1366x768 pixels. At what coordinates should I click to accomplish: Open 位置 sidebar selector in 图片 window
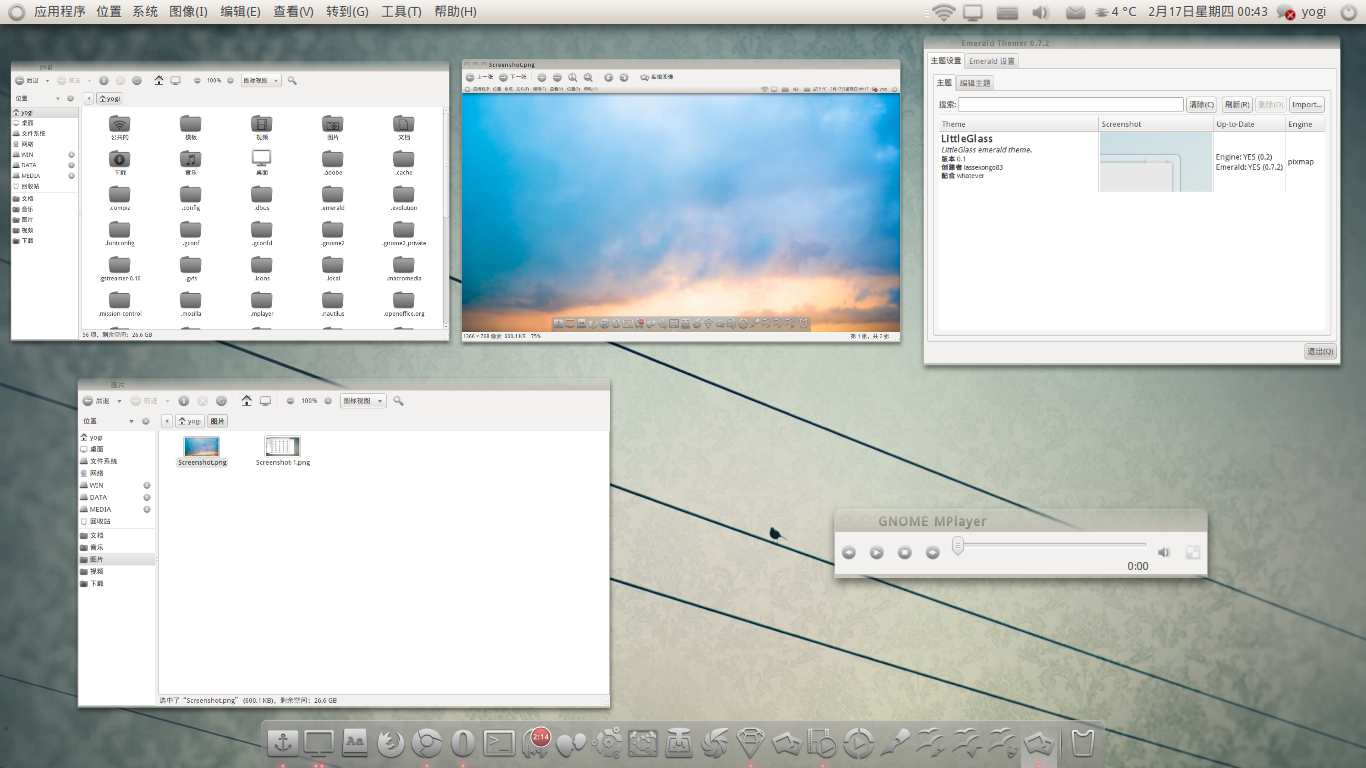pos(109,422)
